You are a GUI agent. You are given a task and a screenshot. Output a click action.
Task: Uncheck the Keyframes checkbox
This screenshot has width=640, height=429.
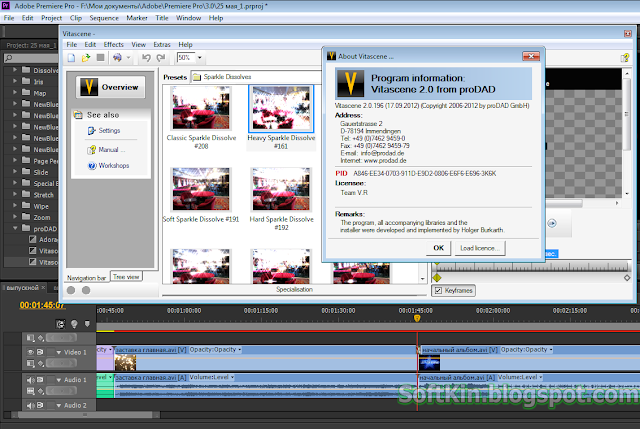click(x=438, y=291)
